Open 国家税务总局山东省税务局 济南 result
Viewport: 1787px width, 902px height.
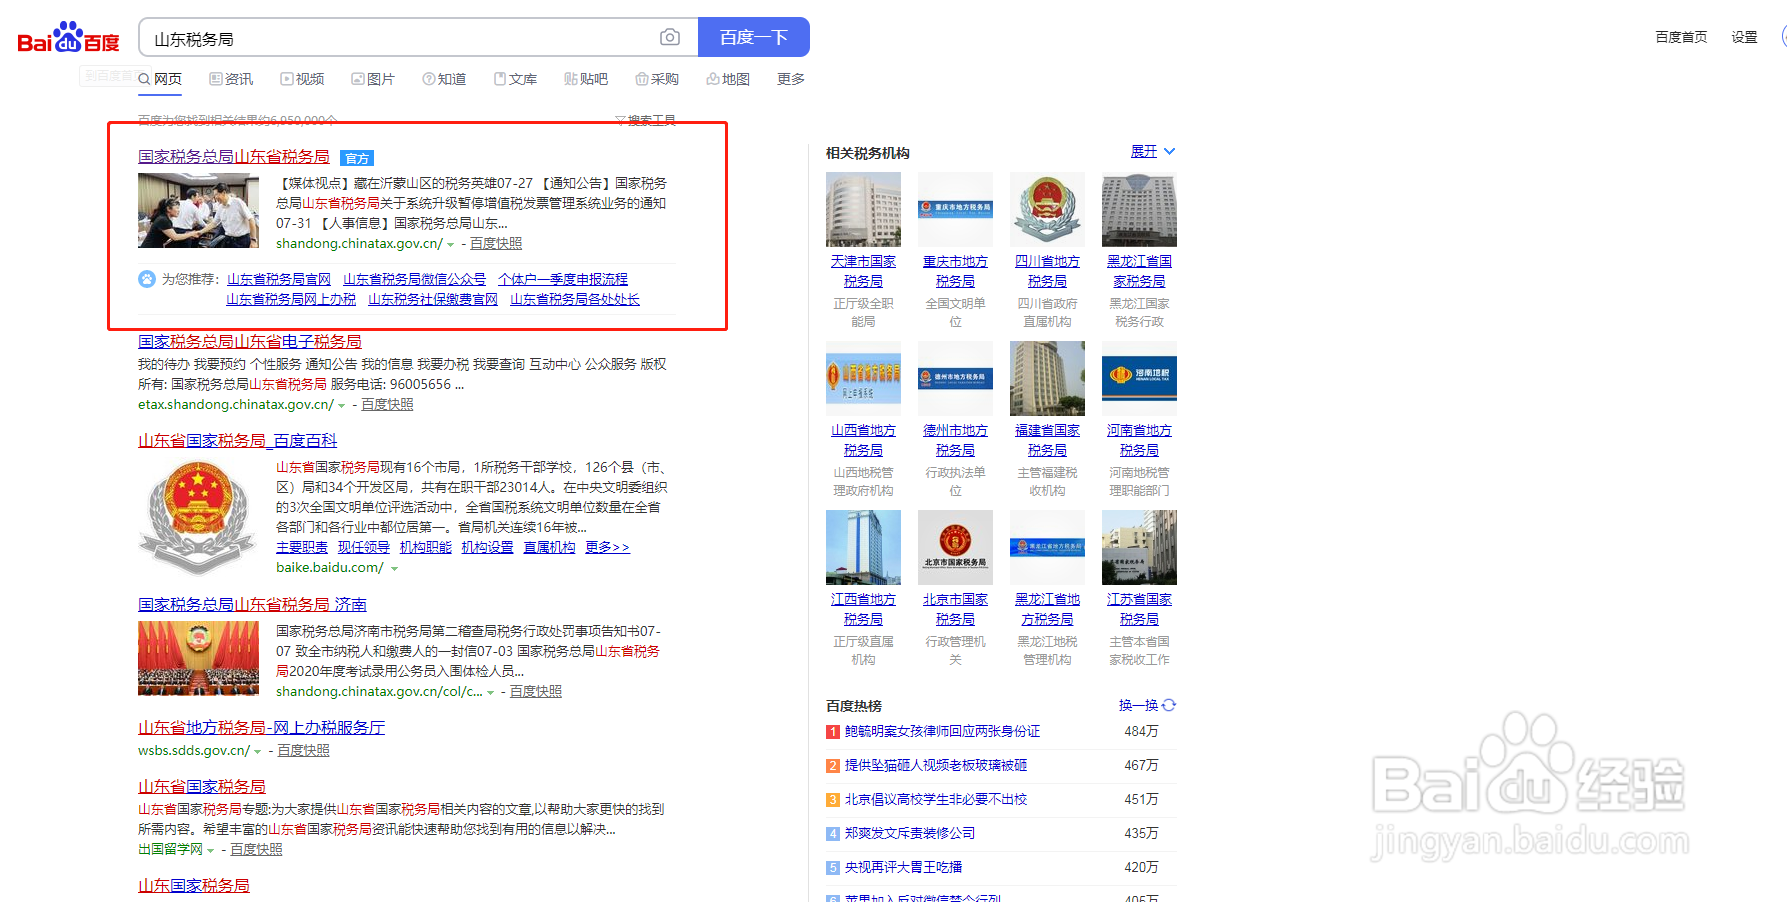252,605
